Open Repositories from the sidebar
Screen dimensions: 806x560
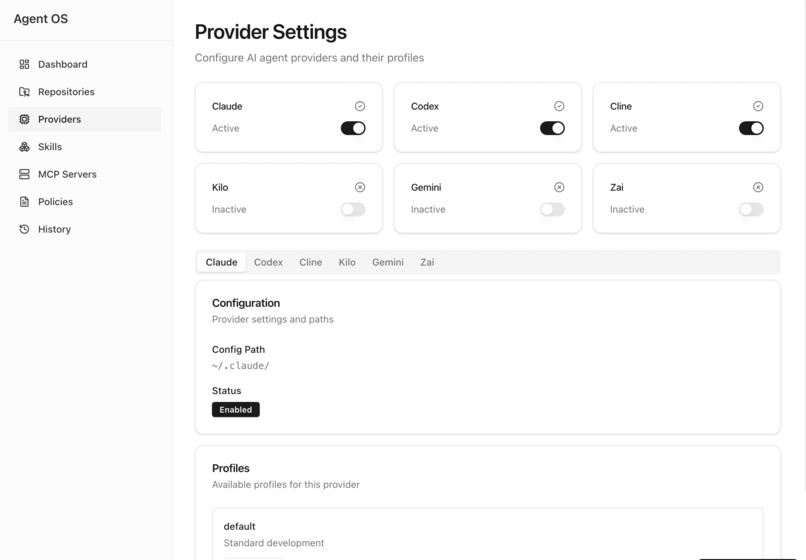click(x=84, y=92)
